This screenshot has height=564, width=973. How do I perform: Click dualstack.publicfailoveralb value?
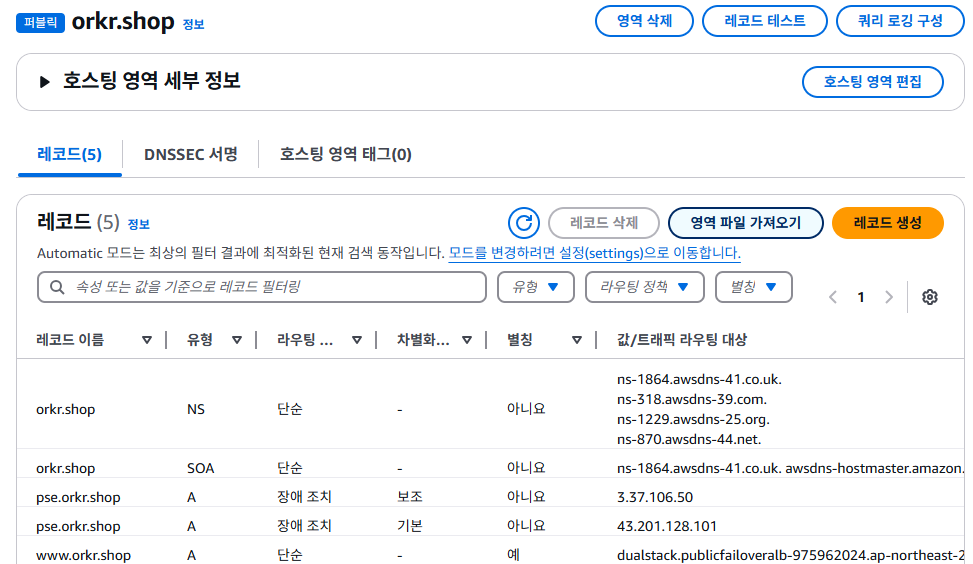[791, 555]
